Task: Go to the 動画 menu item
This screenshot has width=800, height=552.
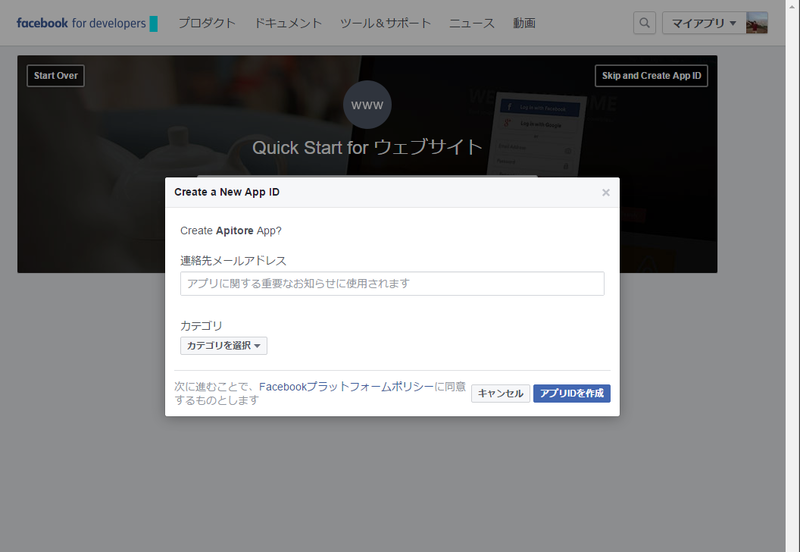Action: point(524,23)
